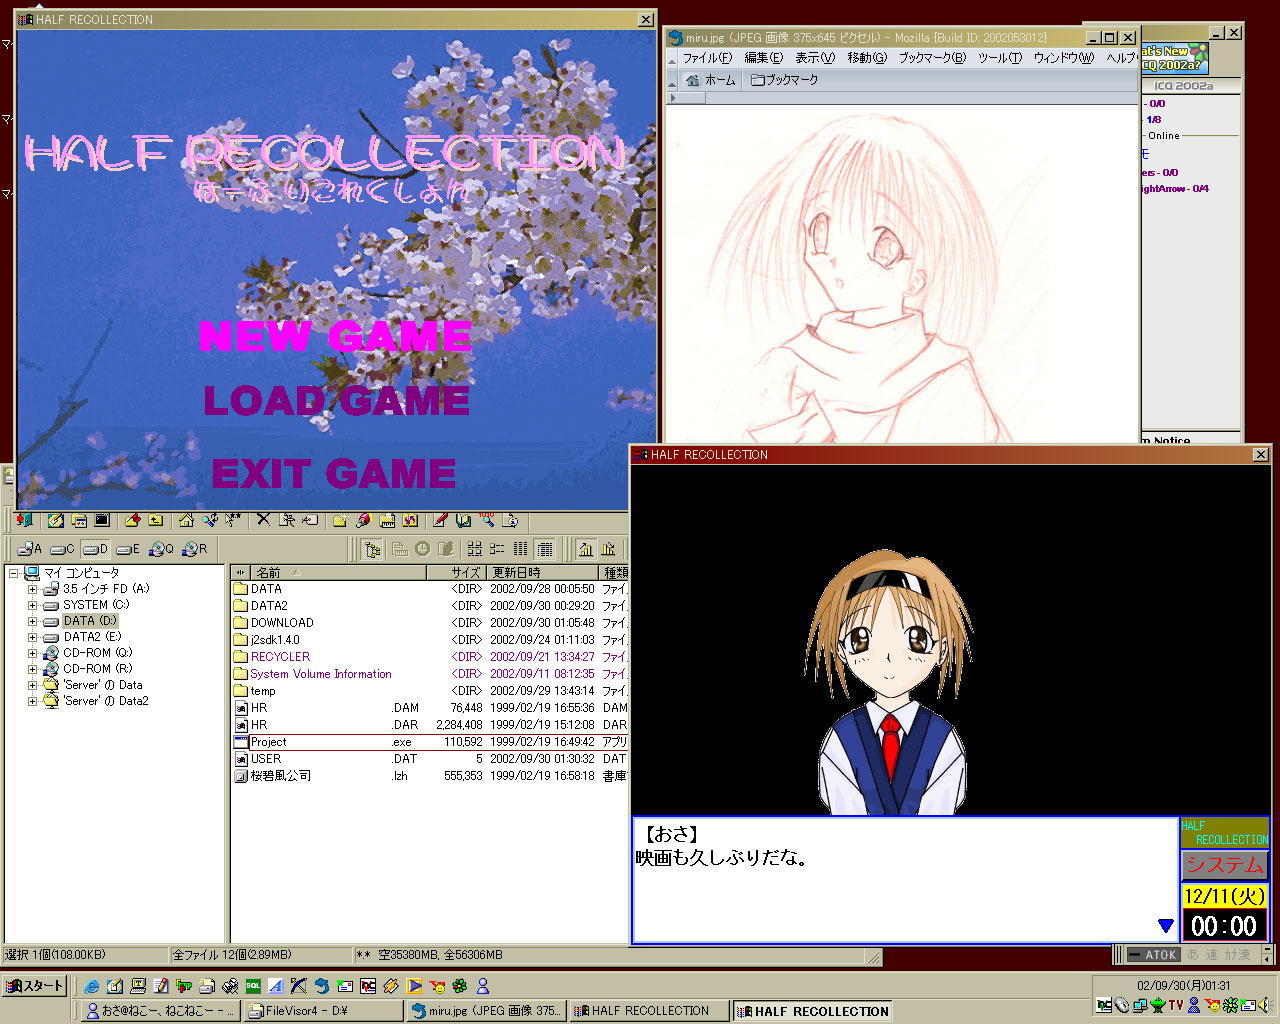The height and width of the screenshot is (1024, 1280).
Task: Advance dialogue with the blue triangle arrow
Action: 1165,925
